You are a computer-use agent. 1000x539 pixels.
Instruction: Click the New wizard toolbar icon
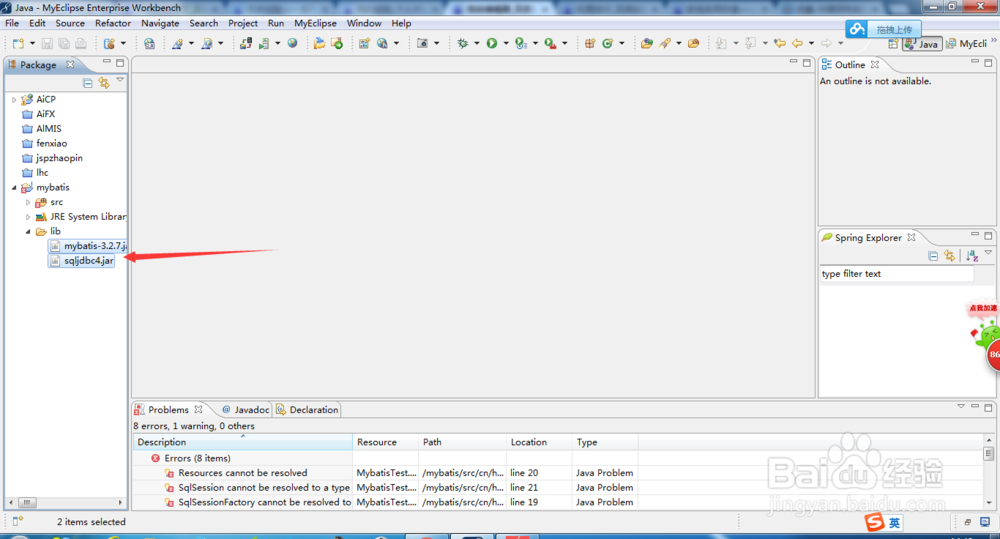(x=18, y=43)
